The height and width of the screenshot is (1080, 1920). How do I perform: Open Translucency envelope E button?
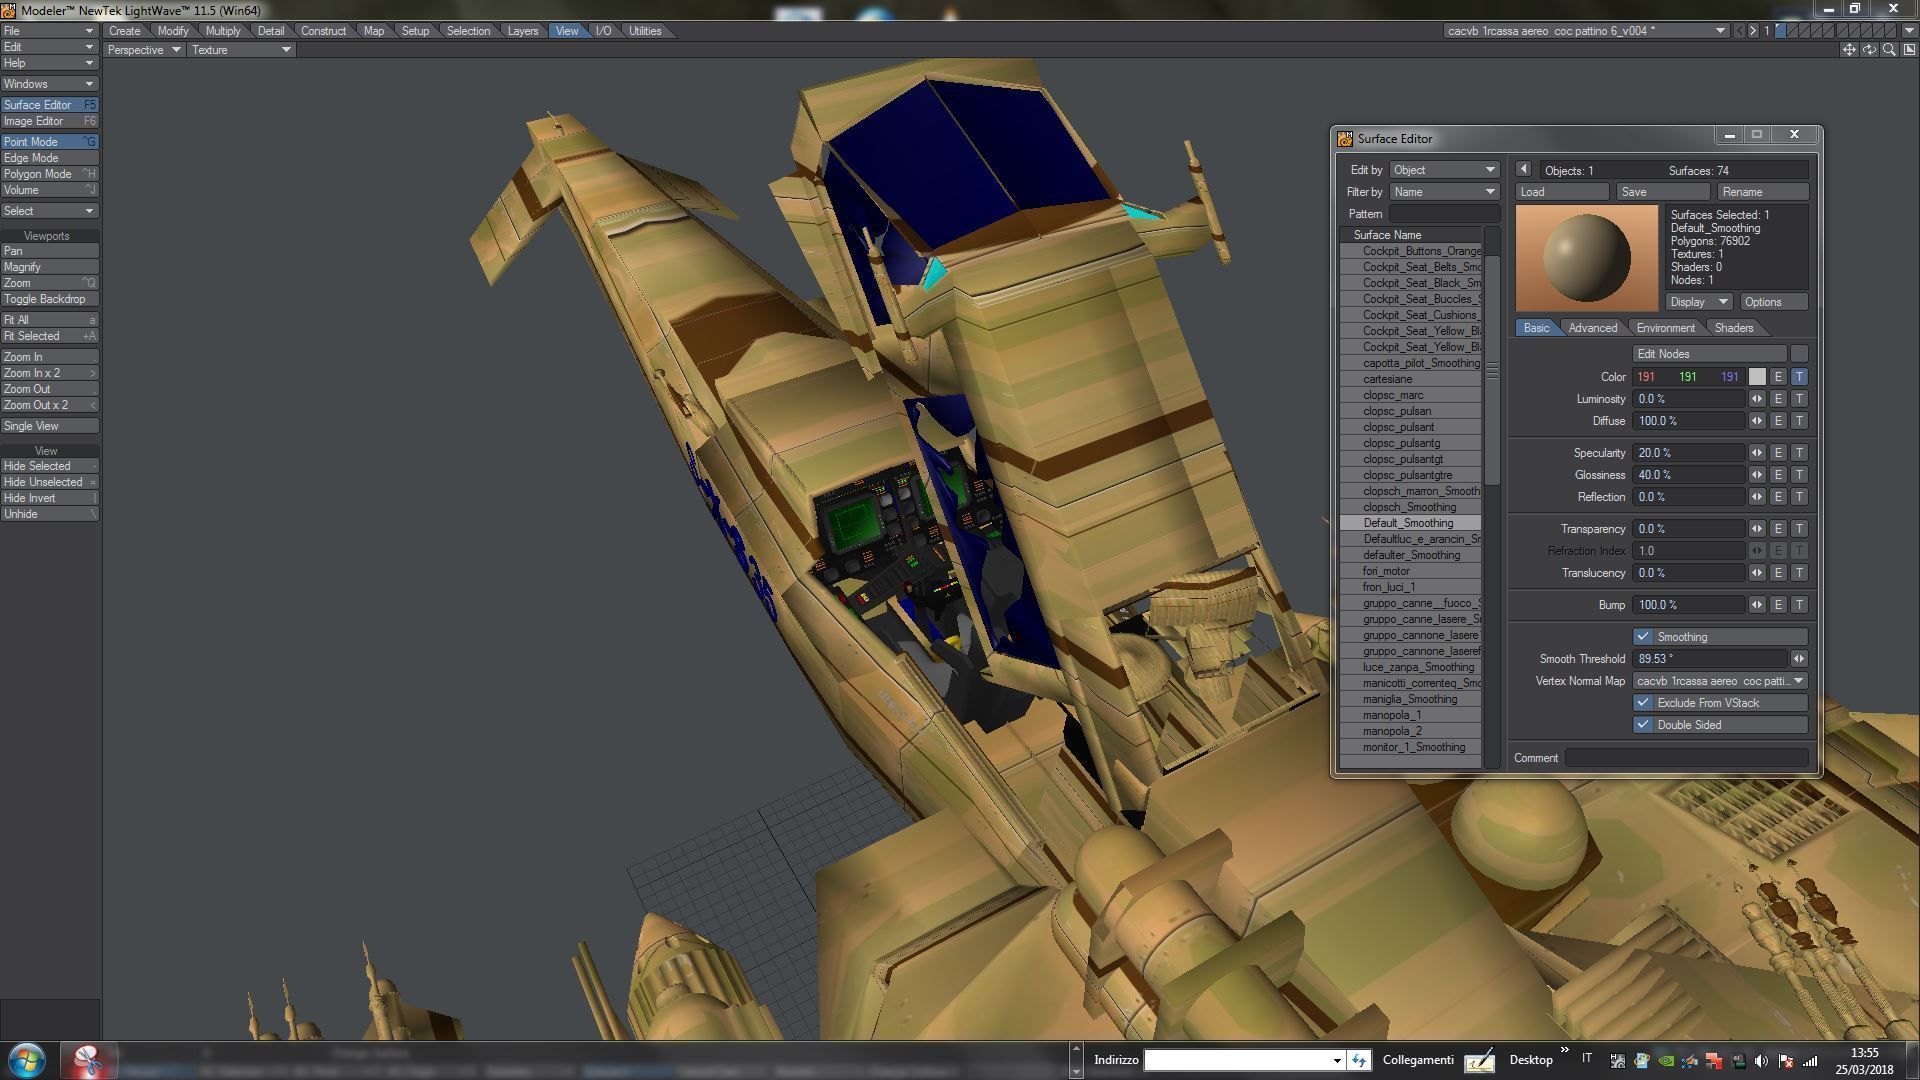(x=1778, y=573)
